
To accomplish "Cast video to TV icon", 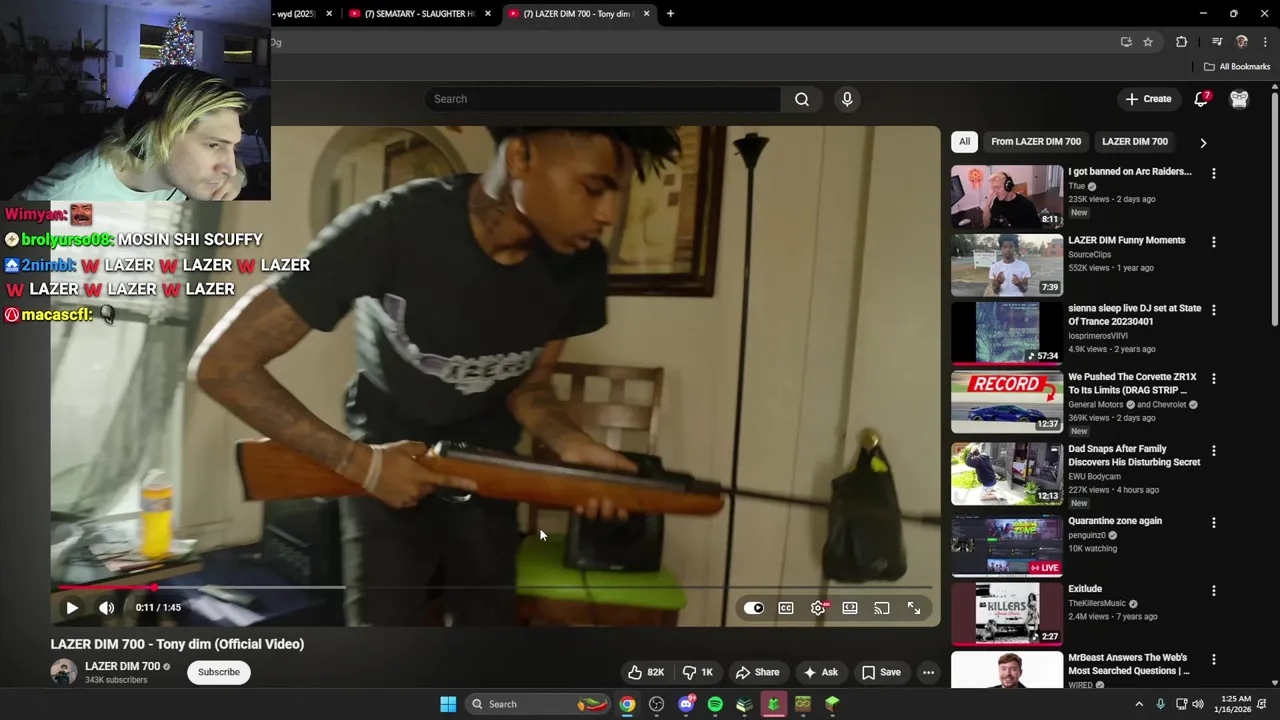I will tap(882, 608).
